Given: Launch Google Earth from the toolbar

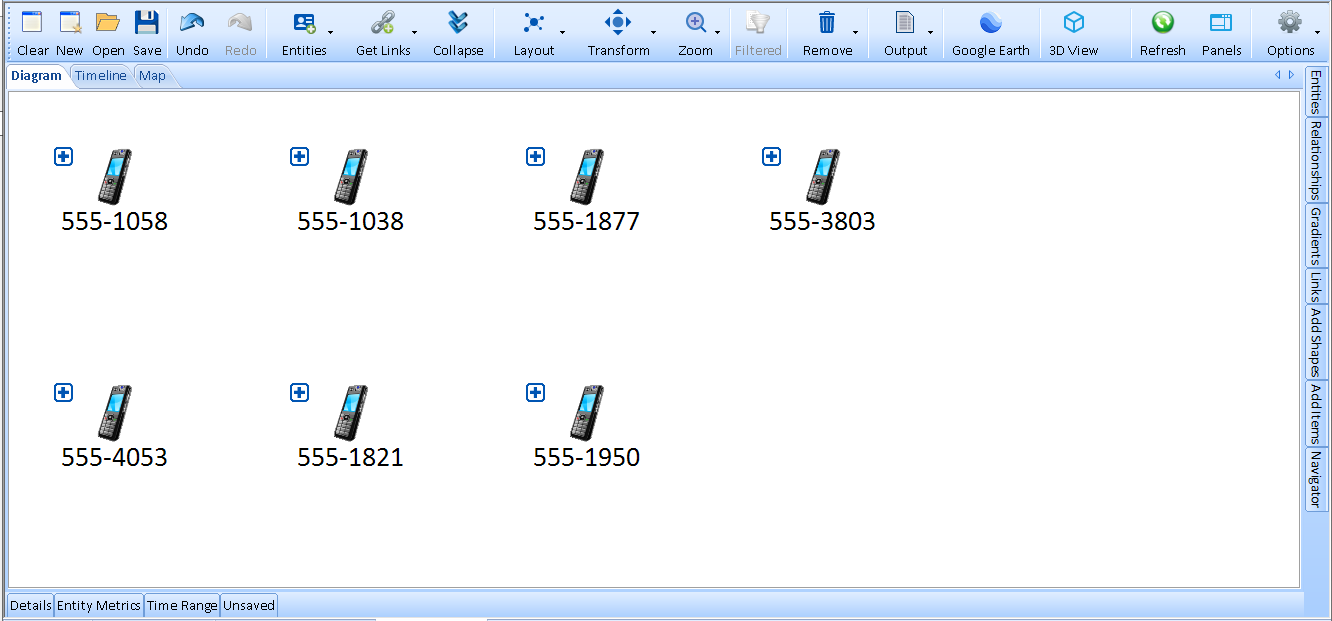Looking at the screenshot, I should tap(990, 23).
